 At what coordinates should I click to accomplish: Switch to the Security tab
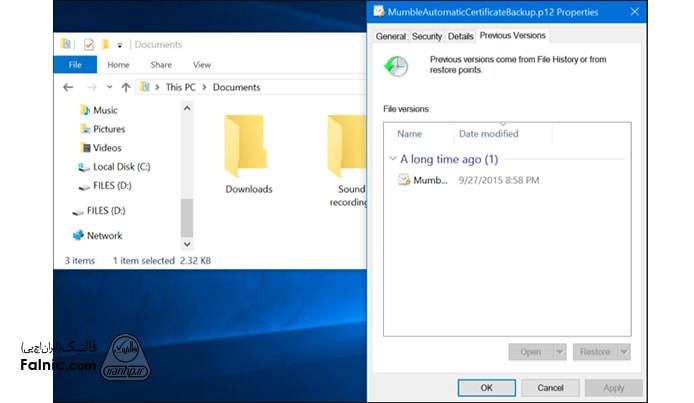click(427, 36)
